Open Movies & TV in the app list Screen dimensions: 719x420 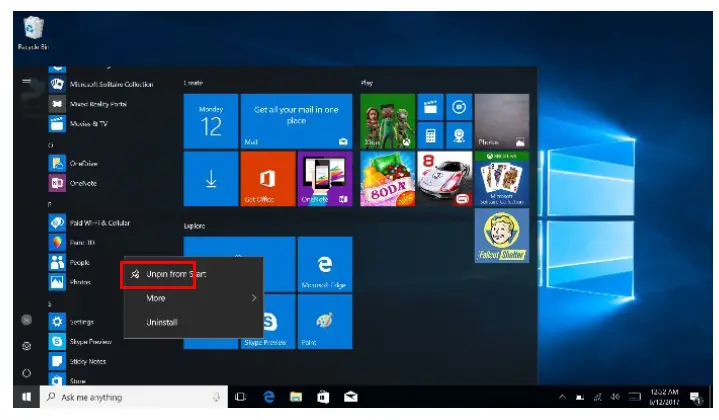point(78,124)
